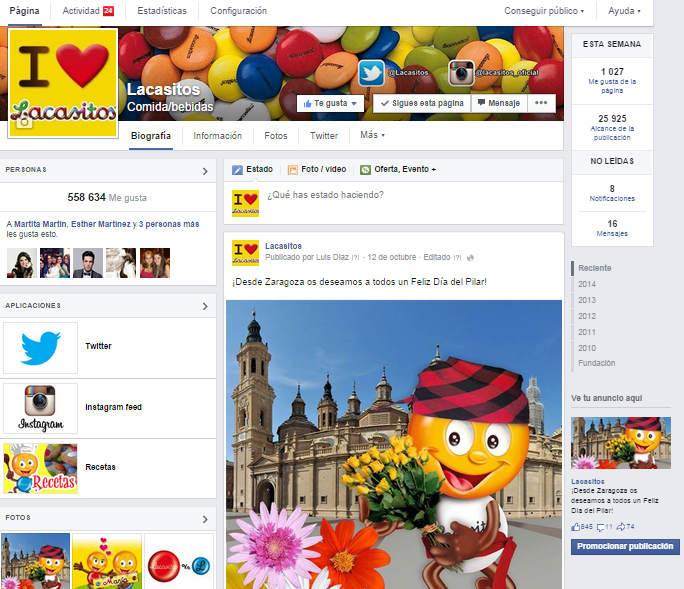Viewport: 684px width, 589px height.
Task: Open the Pilar photo thumbnail in Fotos
Action: coord(35,561)
